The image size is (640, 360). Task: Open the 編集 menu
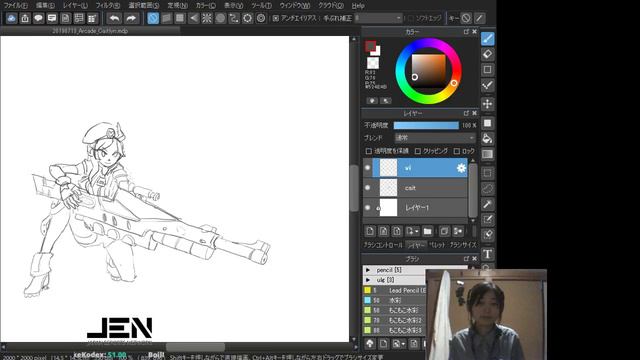45,5
